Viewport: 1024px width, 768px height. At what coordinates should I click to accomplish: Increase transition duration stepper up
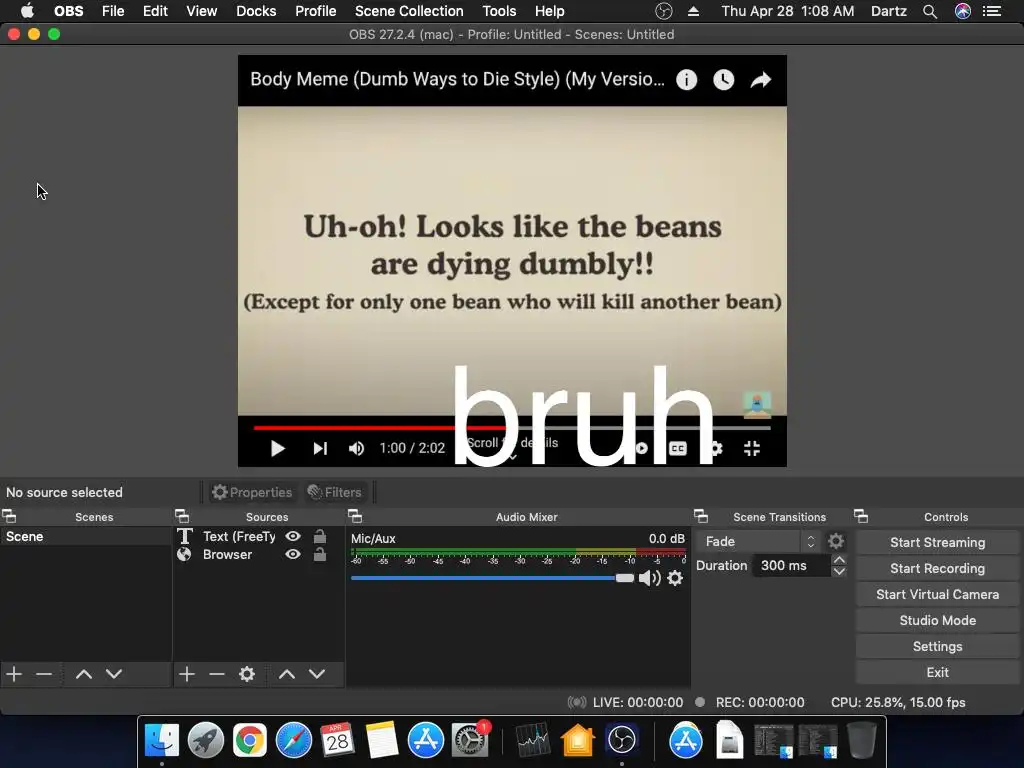pyautogui.click(x=840, y=560)
